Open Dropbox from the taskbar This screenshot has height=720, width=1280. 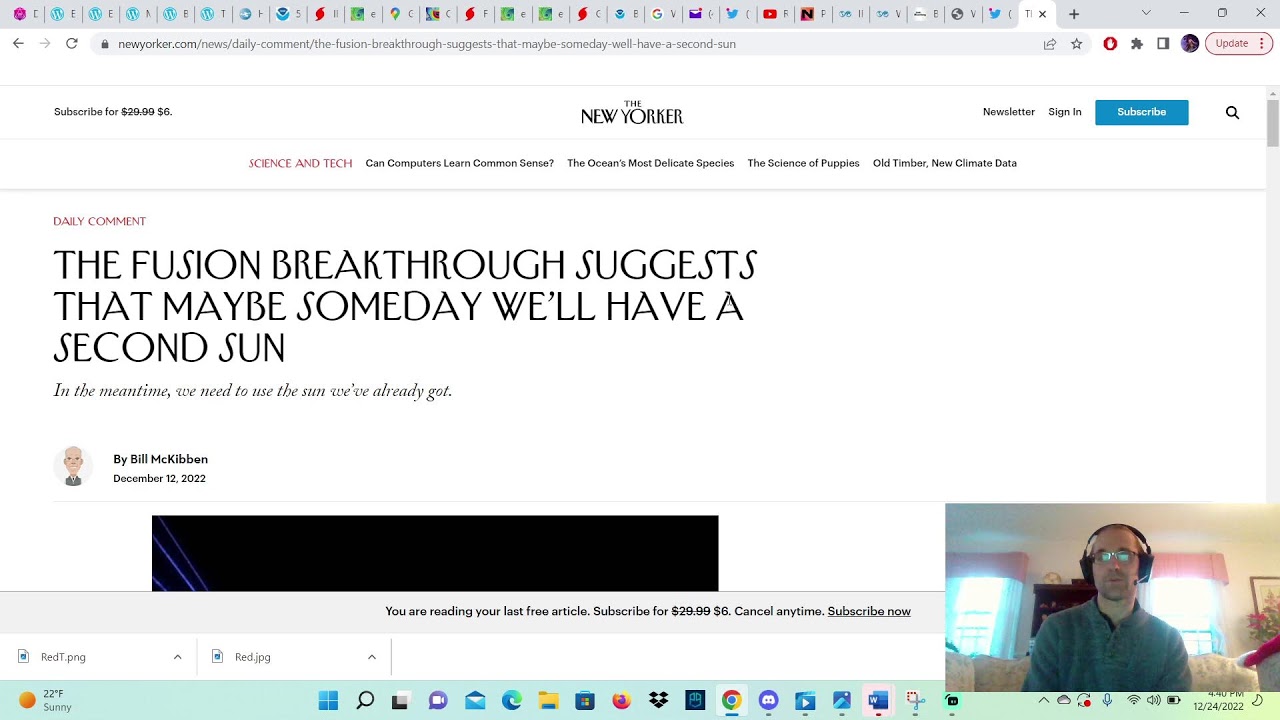click(658, 701)
